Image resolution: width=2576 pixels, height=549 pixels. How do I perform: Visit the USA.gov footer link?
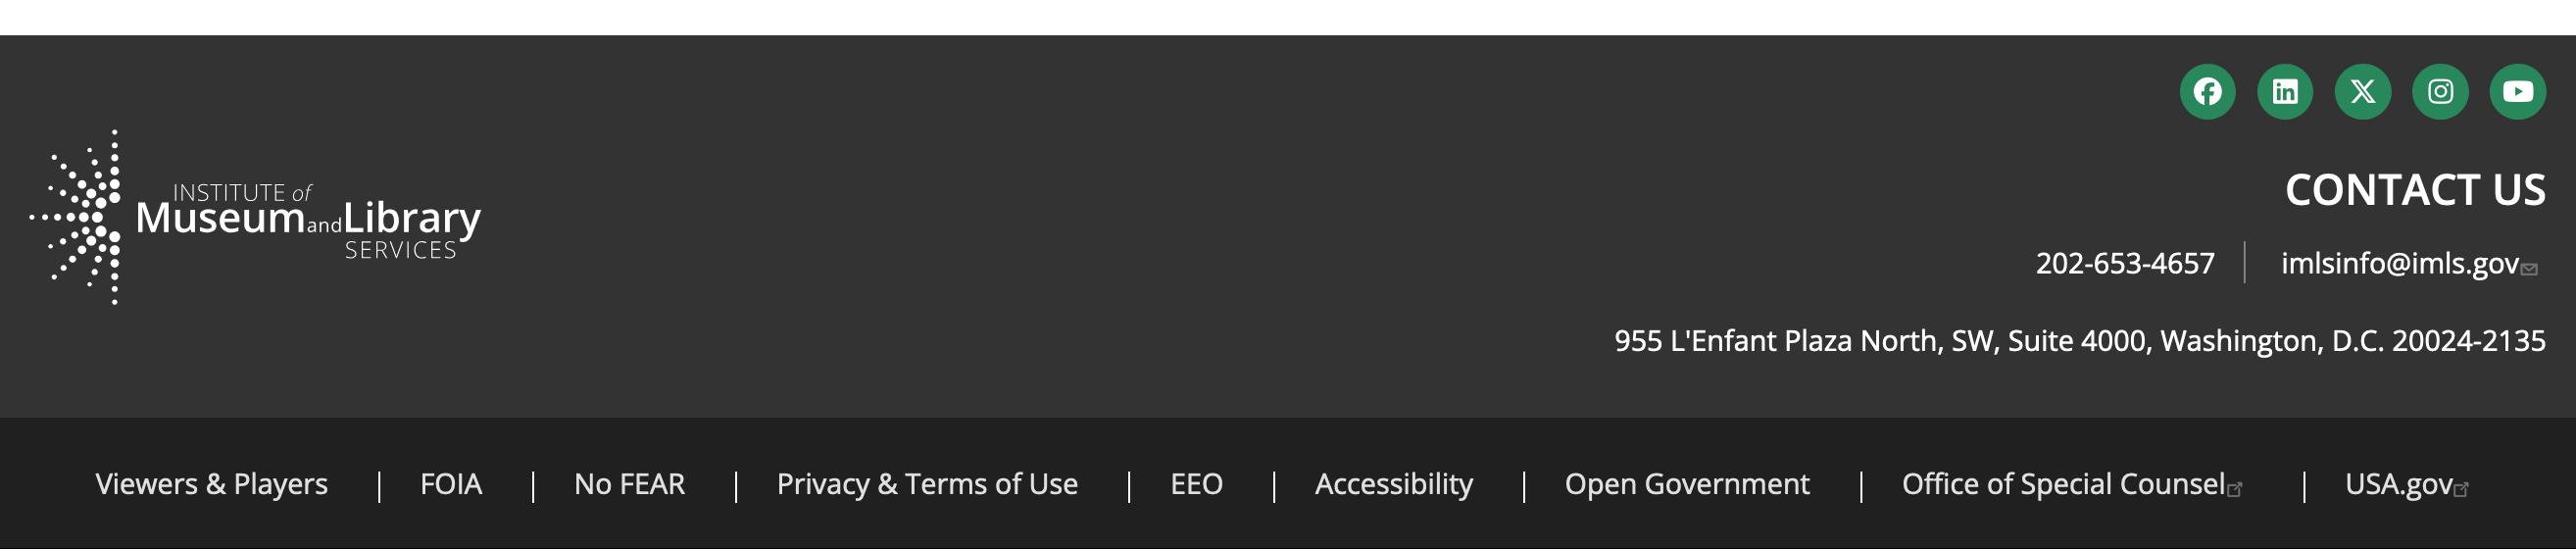click(x=2397, y=484)
